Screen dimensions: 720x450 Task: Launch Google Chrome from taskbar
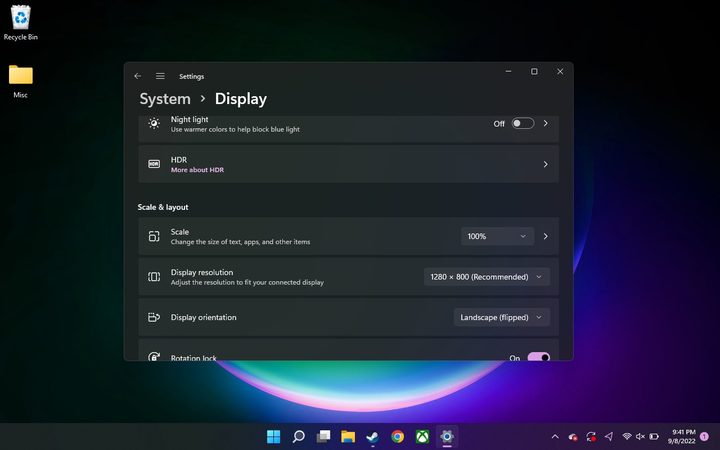coord(398,436)
